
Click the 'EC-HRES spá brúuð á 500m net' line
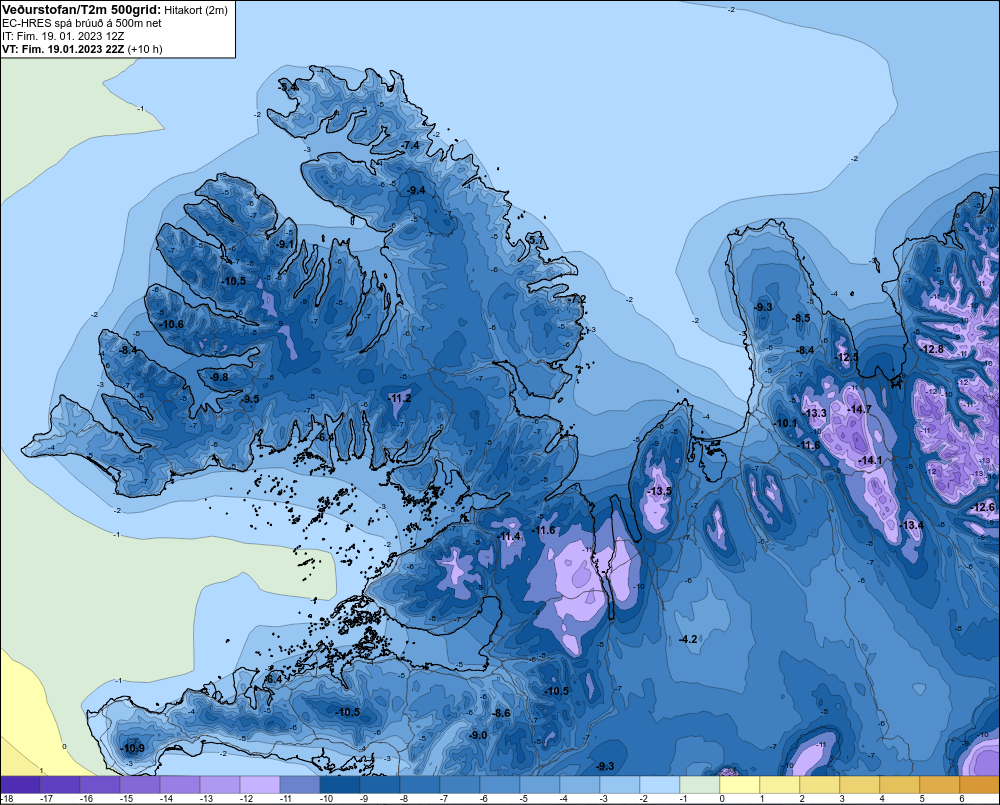82,23
